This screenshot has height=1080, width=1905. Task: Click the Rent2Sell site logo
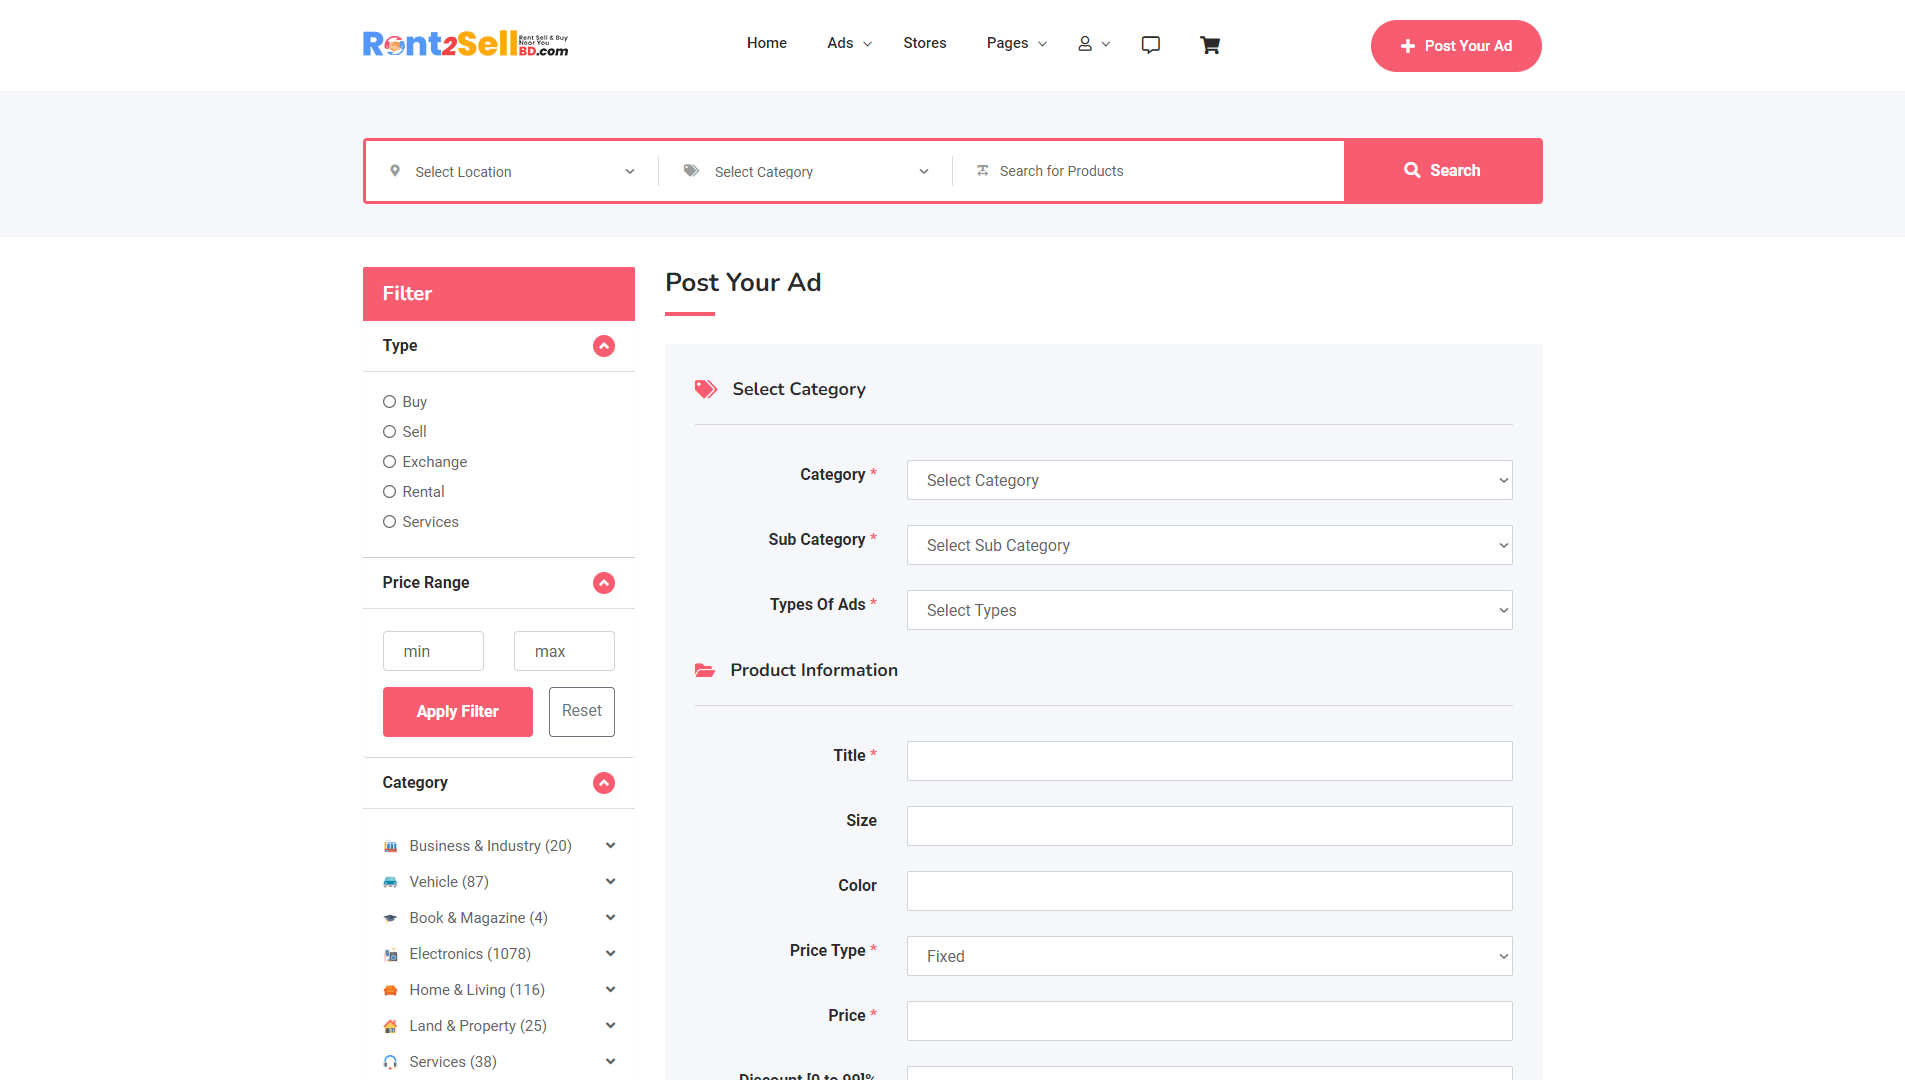pyautogui.click(x=465, y=44)
